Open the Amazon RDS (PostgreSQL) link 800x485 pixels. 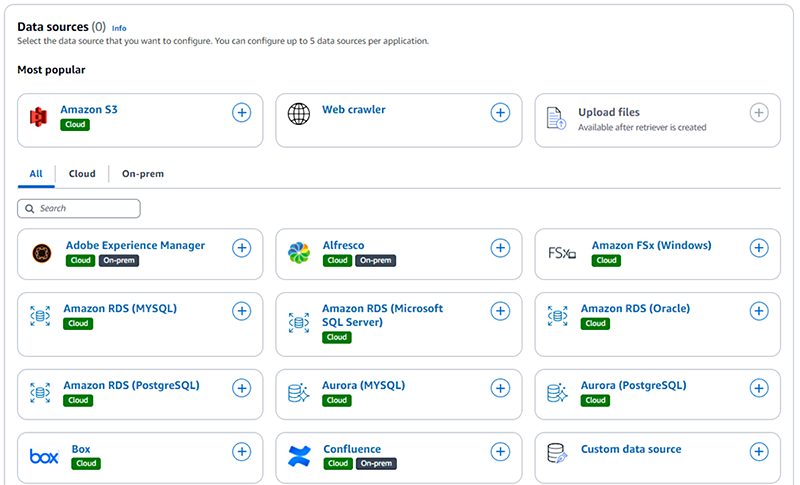click(x=131, y=386)
